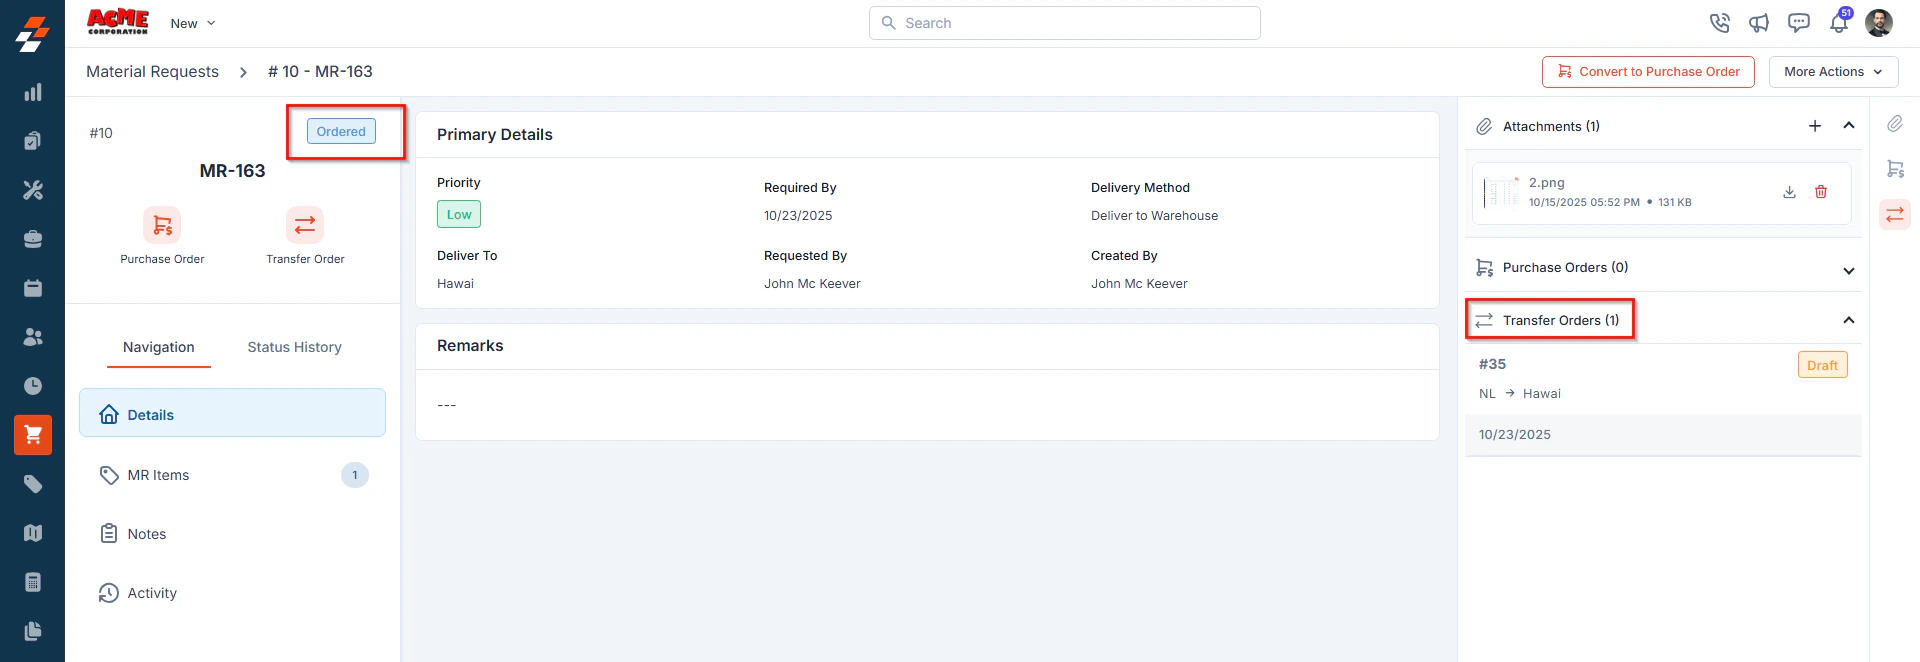Open the calculator sidebar icon
The height and width of the screenshot is (662, 1920).
(33, 582)
